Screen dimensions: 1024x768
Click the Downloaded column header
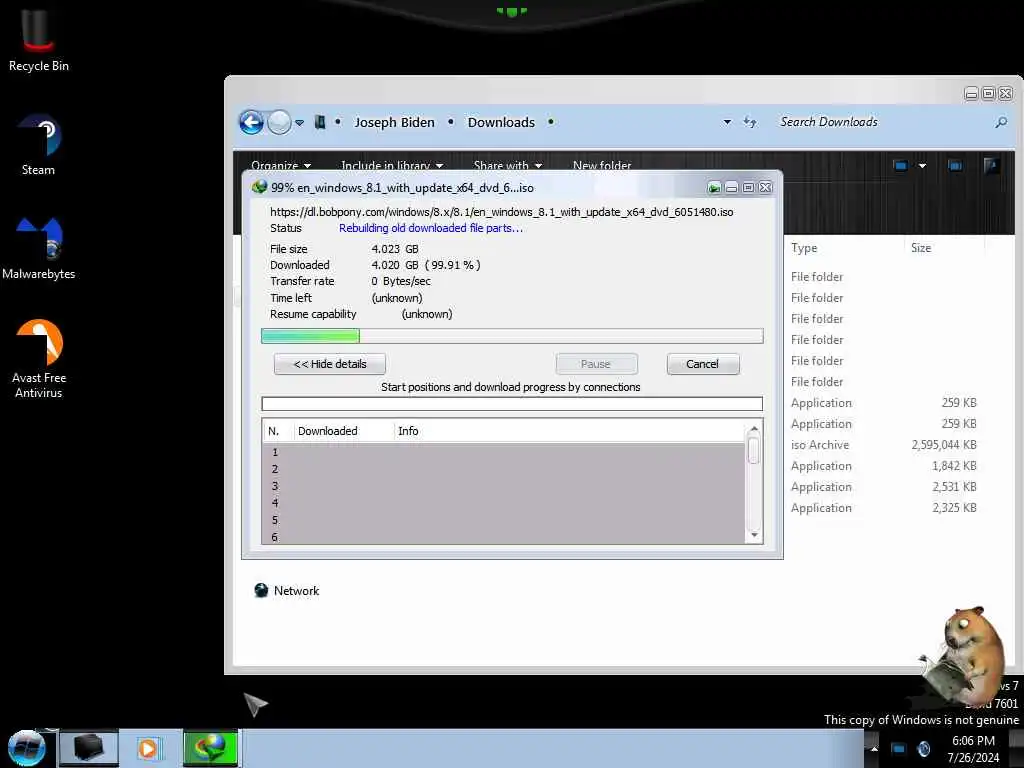[x=344, y=431]
